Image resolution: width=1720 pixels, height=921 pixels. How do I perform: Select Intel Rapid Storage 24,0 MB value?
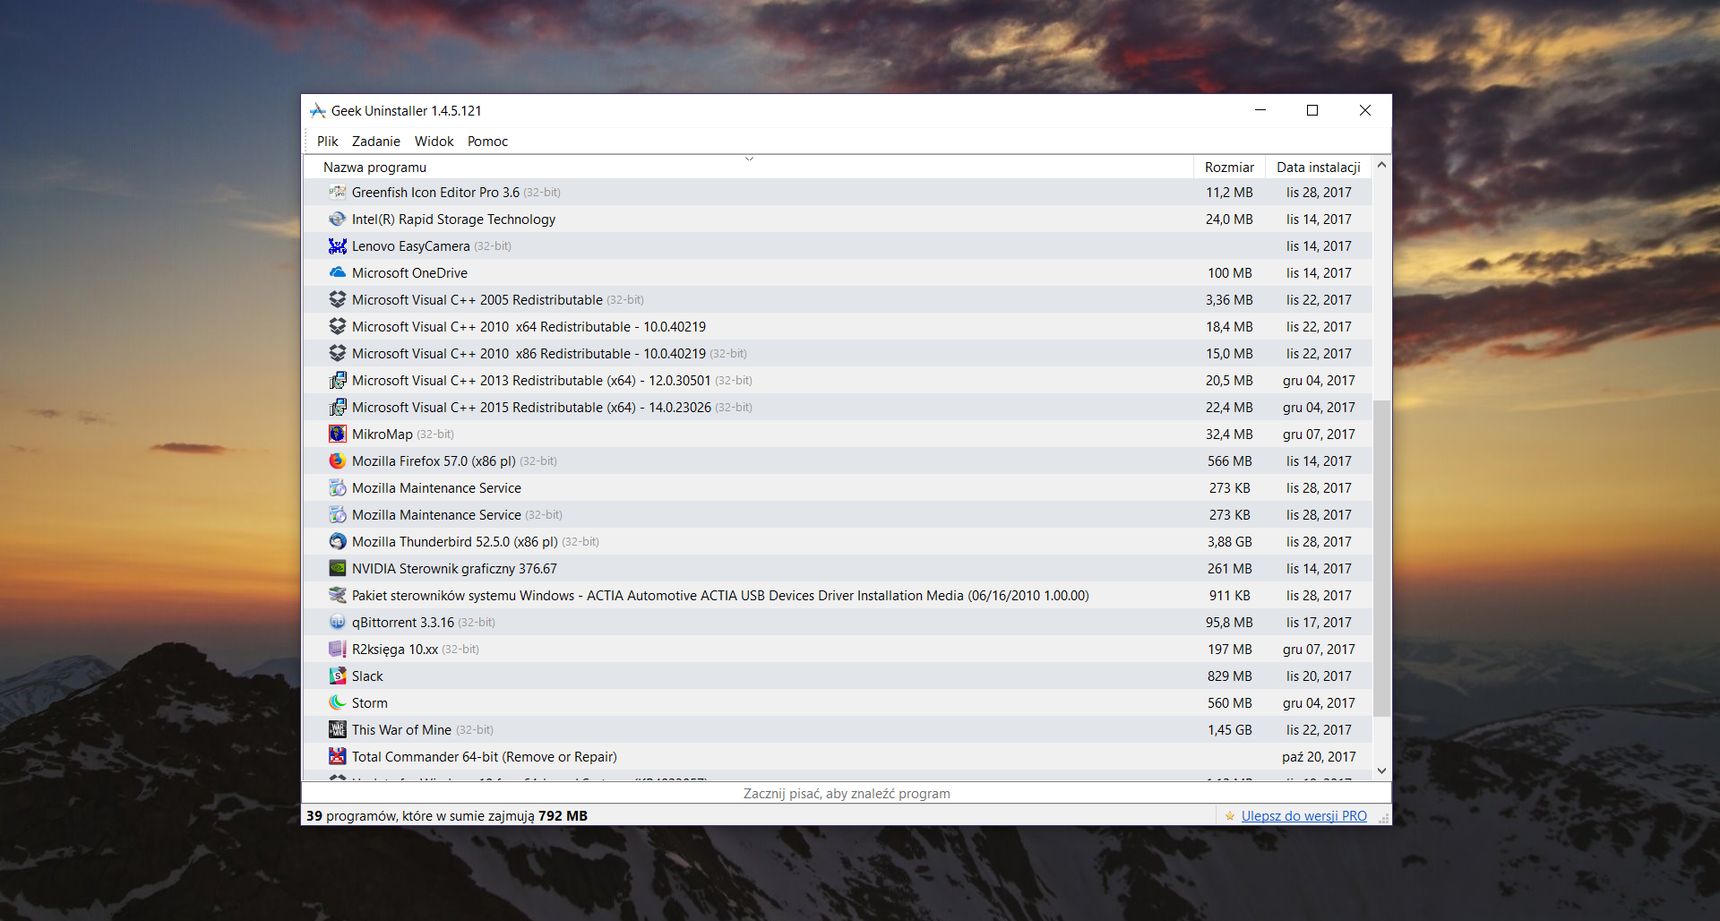[x=1229, y=219]
